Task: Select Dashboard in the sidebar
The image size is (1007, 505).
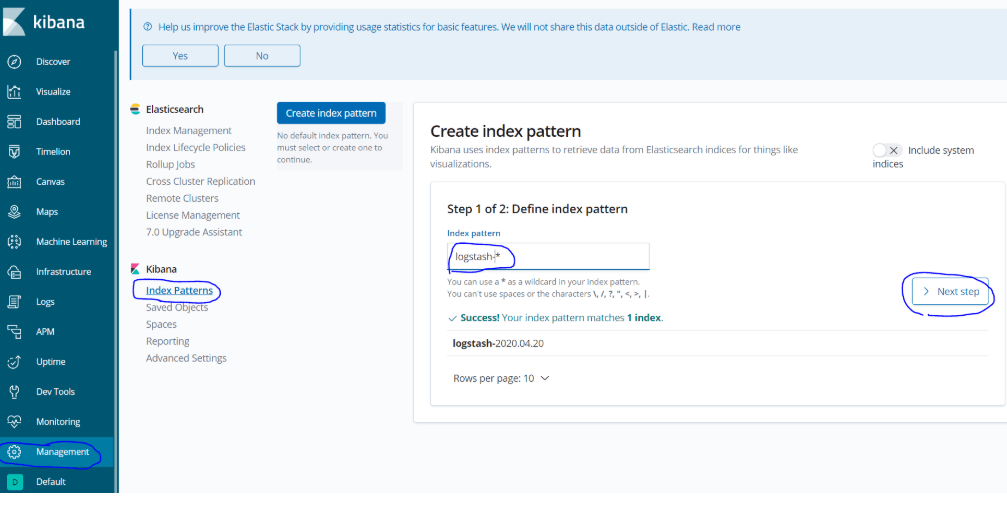Action: coord(58,121)
